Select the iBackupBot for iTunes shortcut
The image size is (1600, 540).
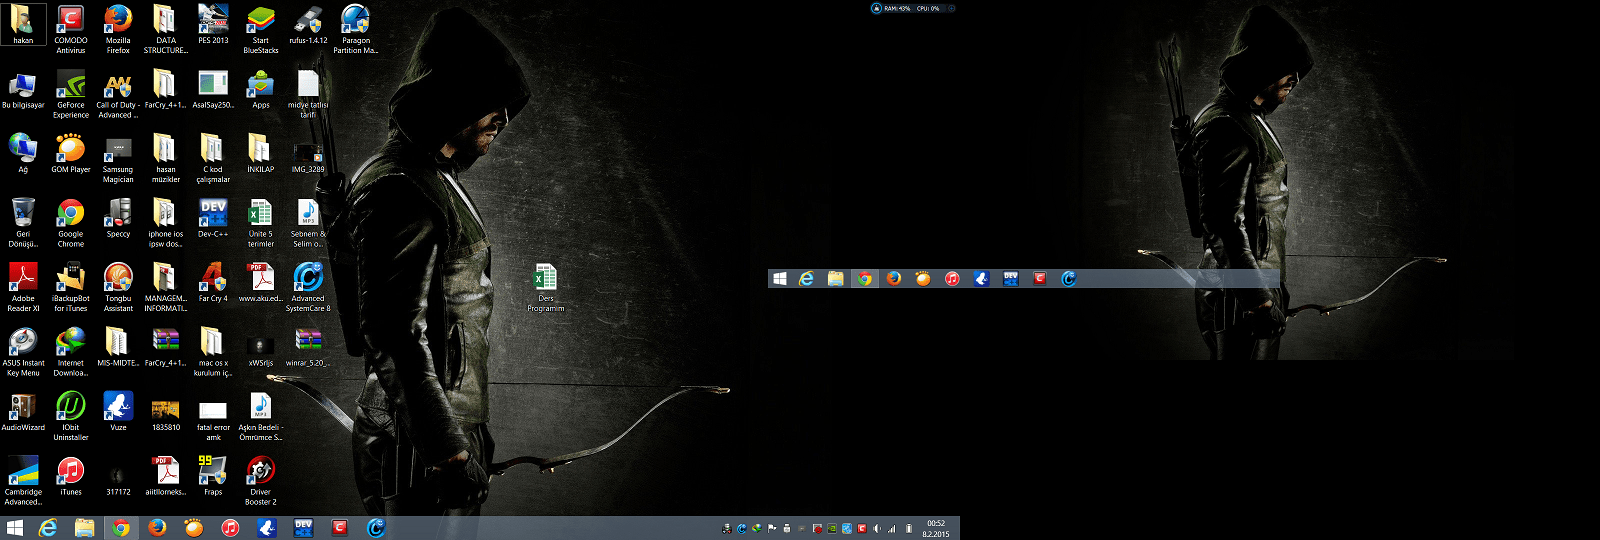click(71, 287)
